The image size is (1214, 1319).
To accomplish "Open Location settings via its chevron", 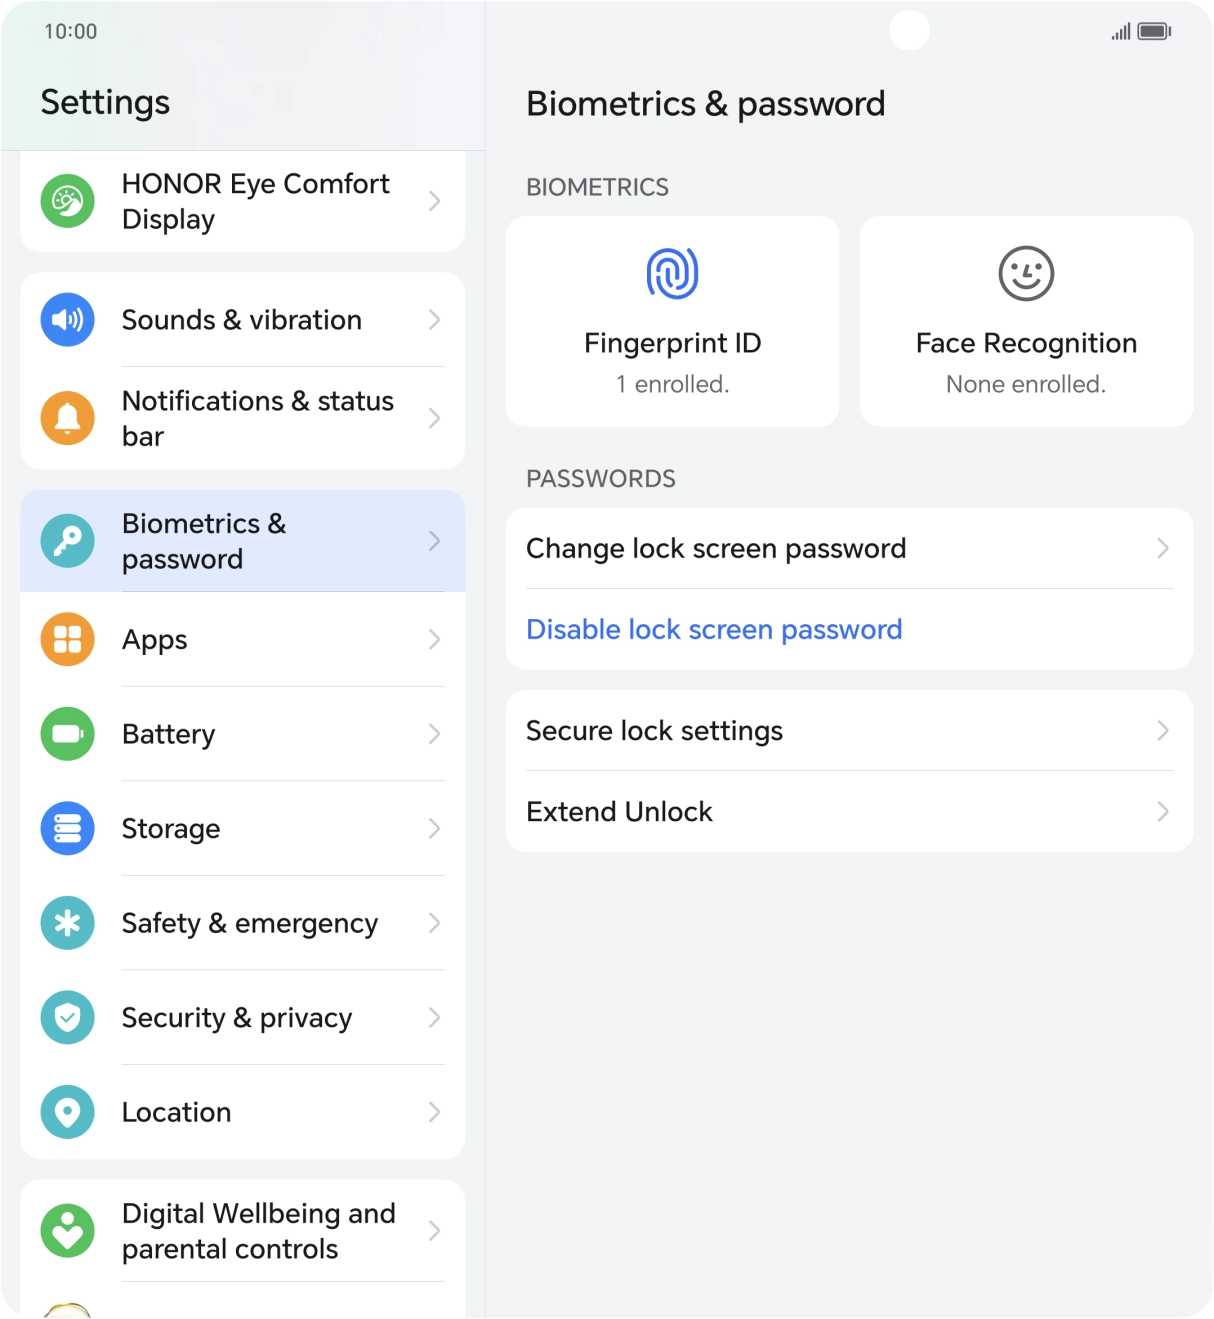I will pos(435,1112).
